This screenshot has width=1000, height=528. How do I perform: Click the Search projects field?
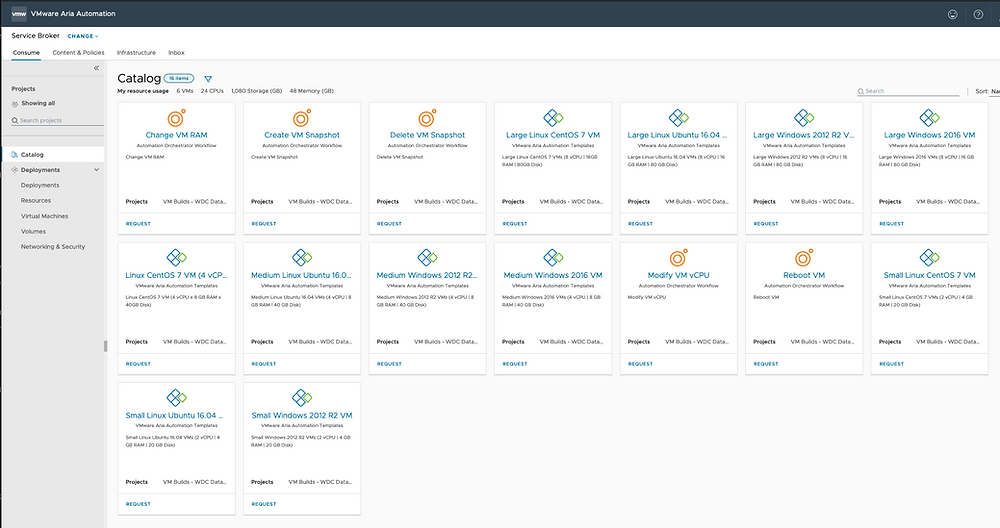[57, 121]
